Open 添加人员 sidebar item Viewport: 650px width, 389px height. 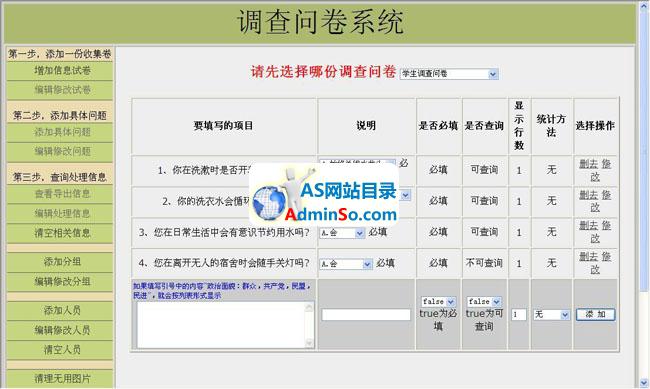click(x=62, y=311)
